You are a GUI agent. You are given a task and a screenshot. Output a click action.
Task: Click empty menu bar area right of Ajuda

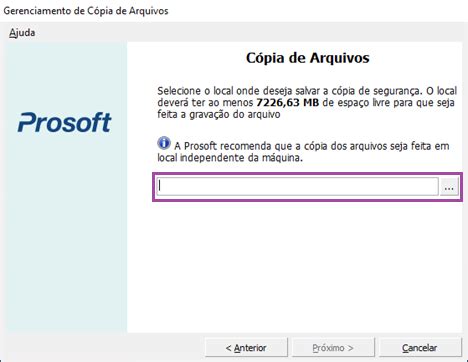click(250, 33)
